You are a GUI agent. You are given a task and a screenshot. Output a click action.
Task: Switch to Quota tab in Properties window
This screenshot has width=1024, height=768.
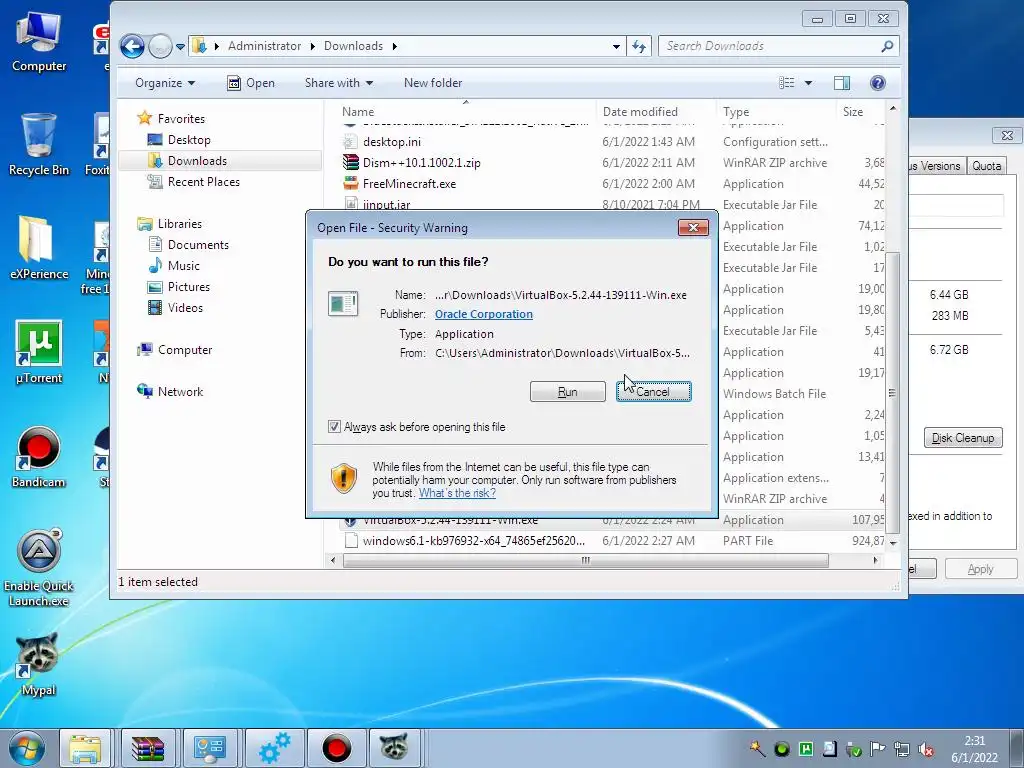coord(986,166)
